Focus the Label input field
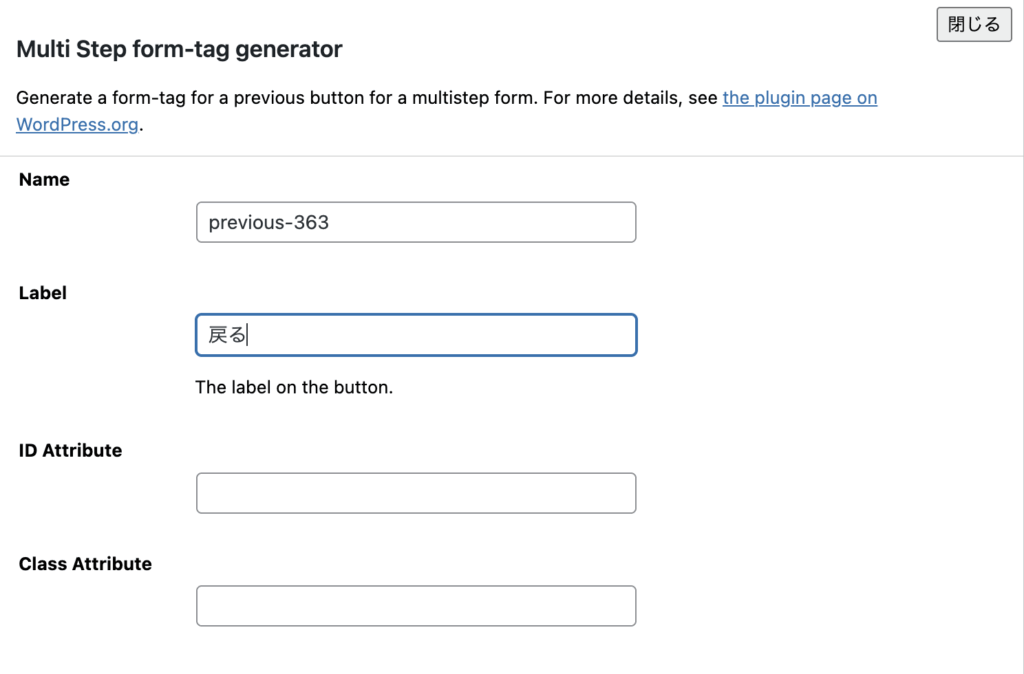The height and width of the screenshot is (674, 1024). click(415, 335)
